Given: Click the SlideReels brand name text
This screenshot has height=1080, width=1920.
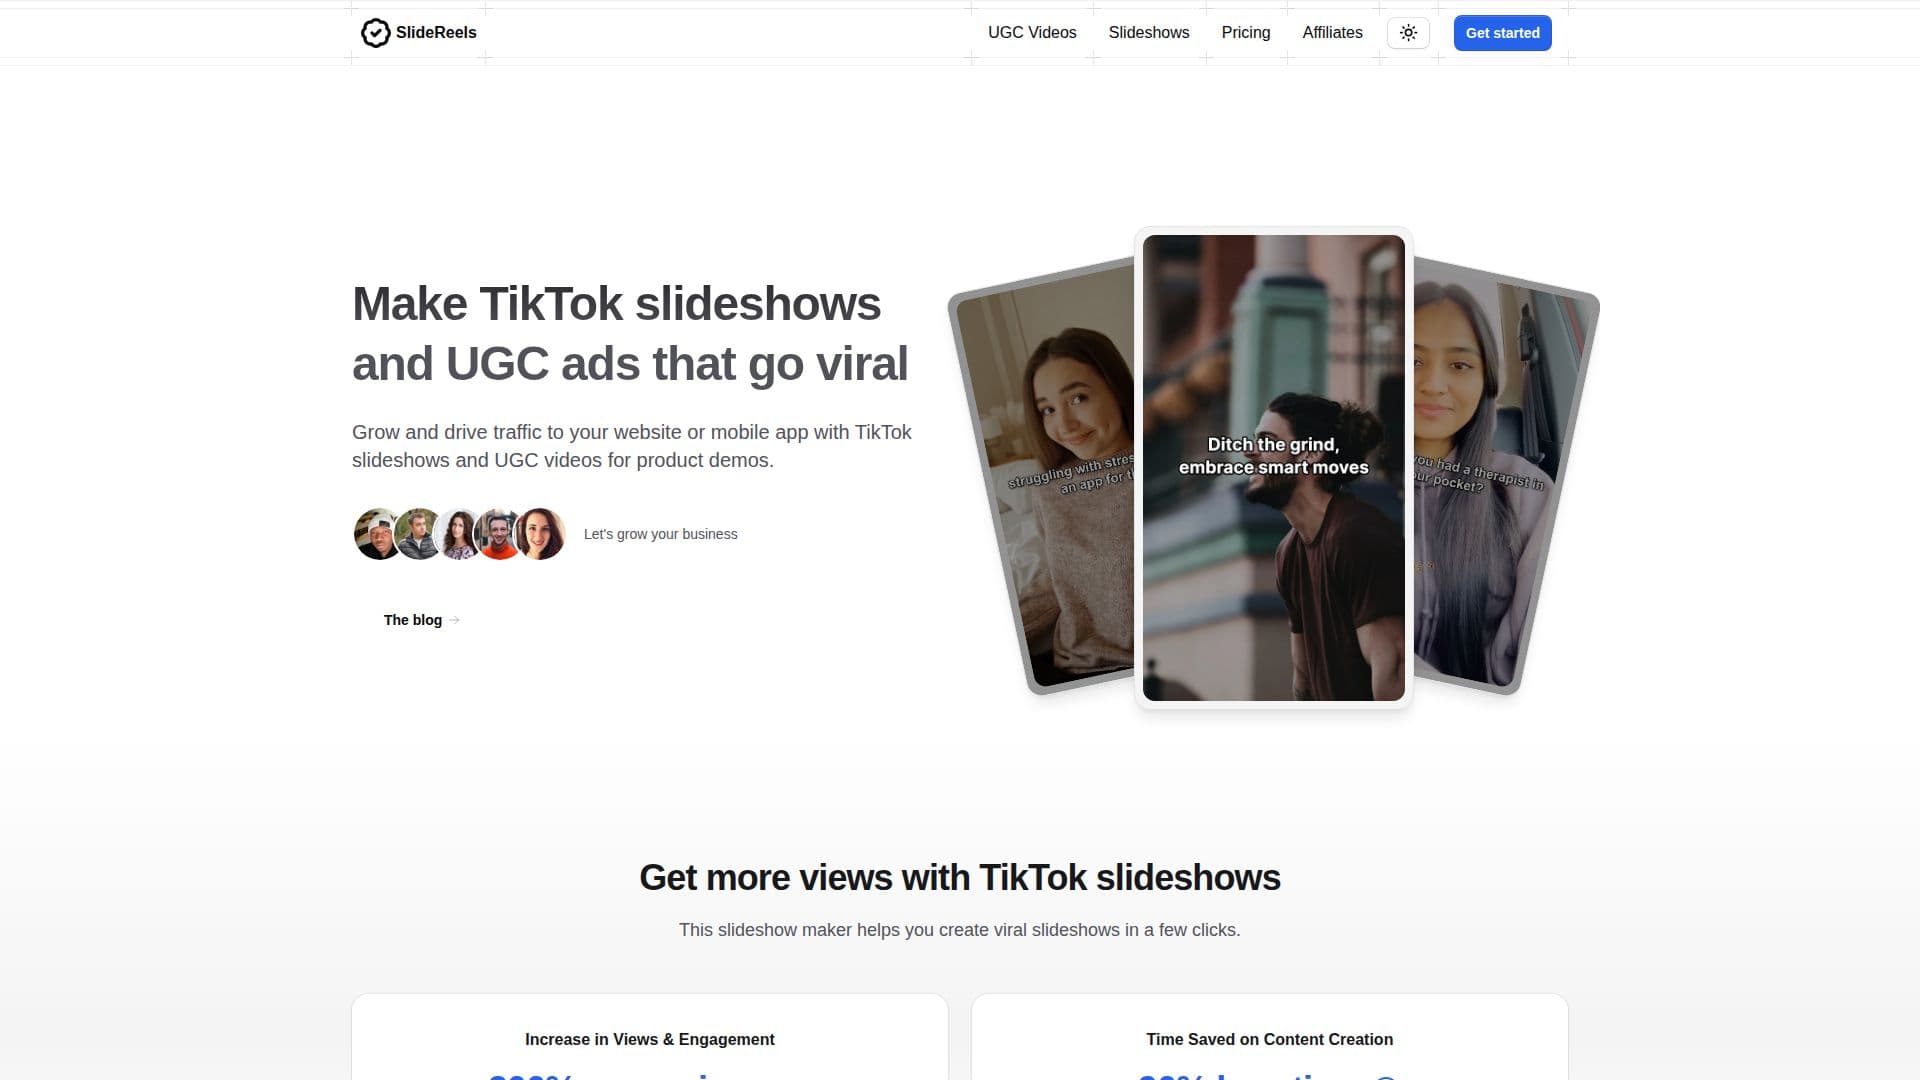Looking at the screenshot, I should click(436, 33).
